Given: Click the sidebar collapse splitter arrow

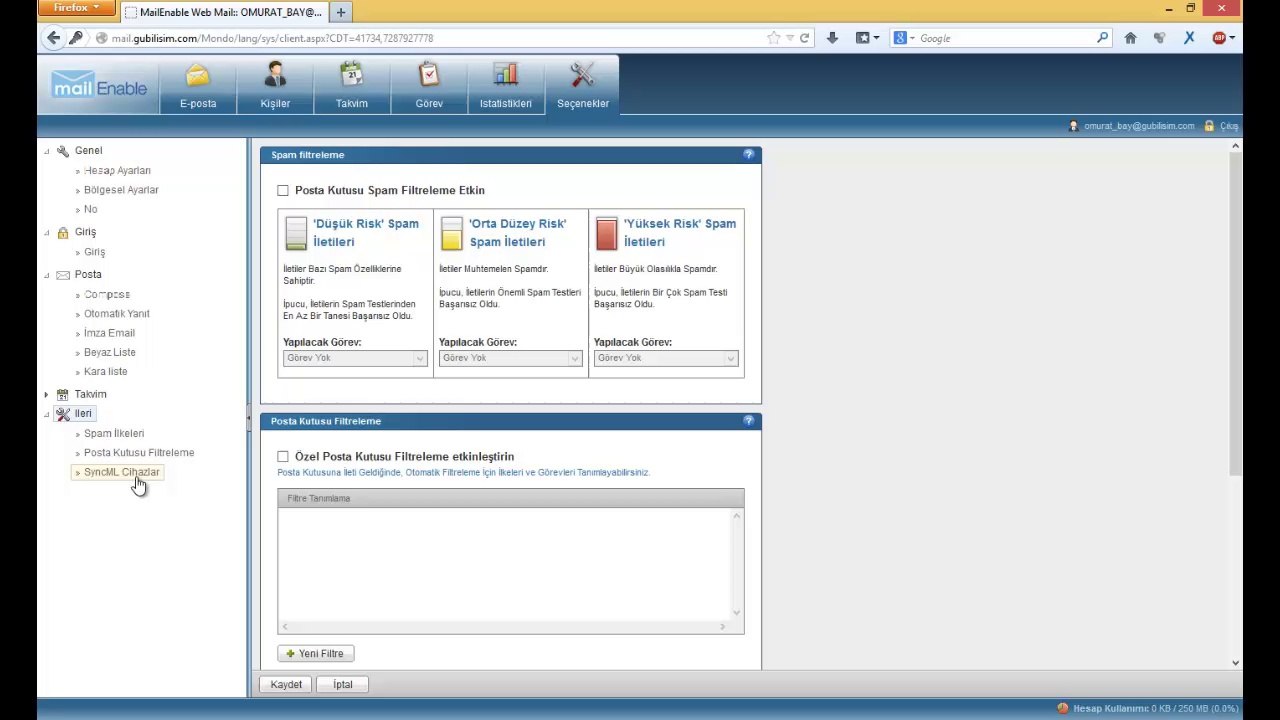Looking at the screenshot, I should click(248, 419).
